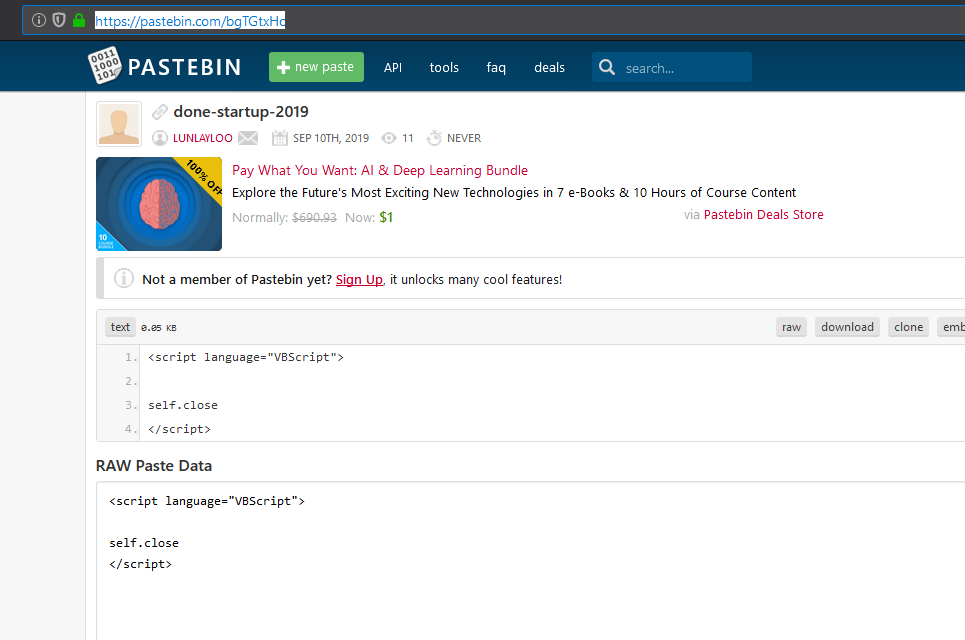965x640 pixels.
Task: Click the SEP 10TH, 2019 date text
Action: coord(330,138)
